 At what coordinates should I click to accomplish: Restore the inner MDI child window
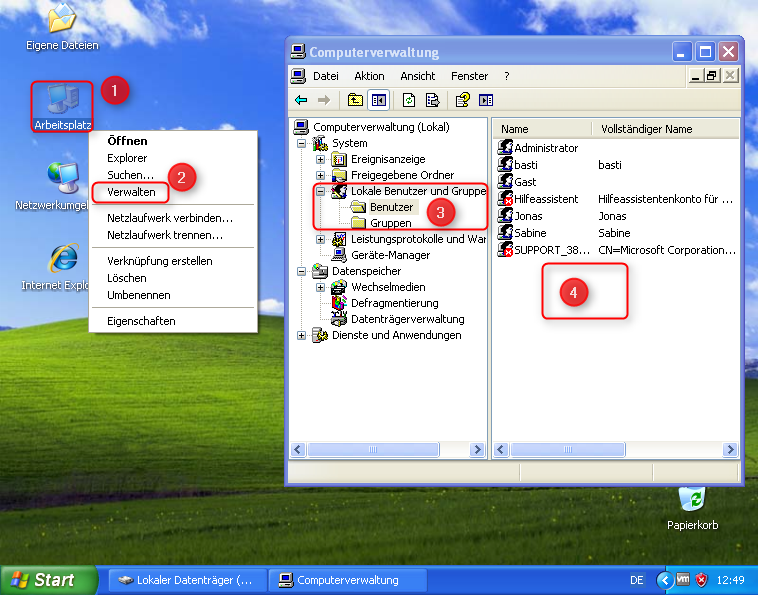(712, 76)
